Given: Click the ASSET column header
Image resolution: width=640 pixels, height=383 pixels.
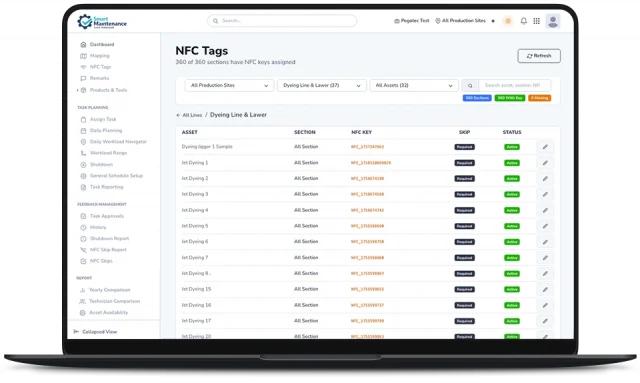Looking at the screenshot, I should tap(190, 132).
